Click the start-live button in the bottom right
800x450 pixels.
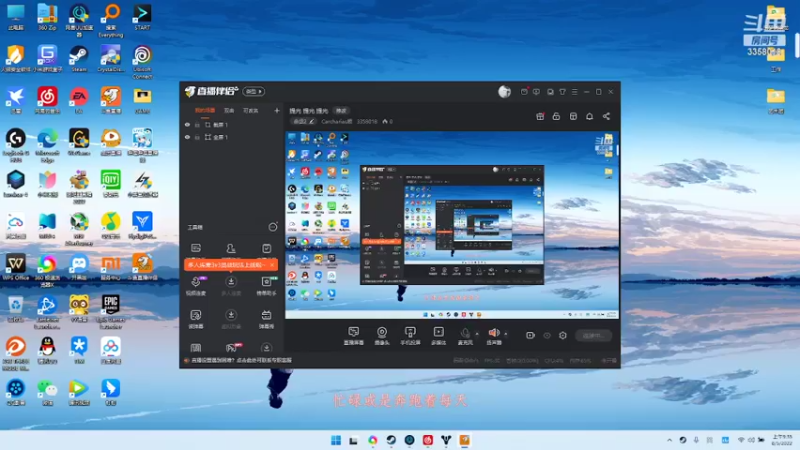[x=593, y=335]
